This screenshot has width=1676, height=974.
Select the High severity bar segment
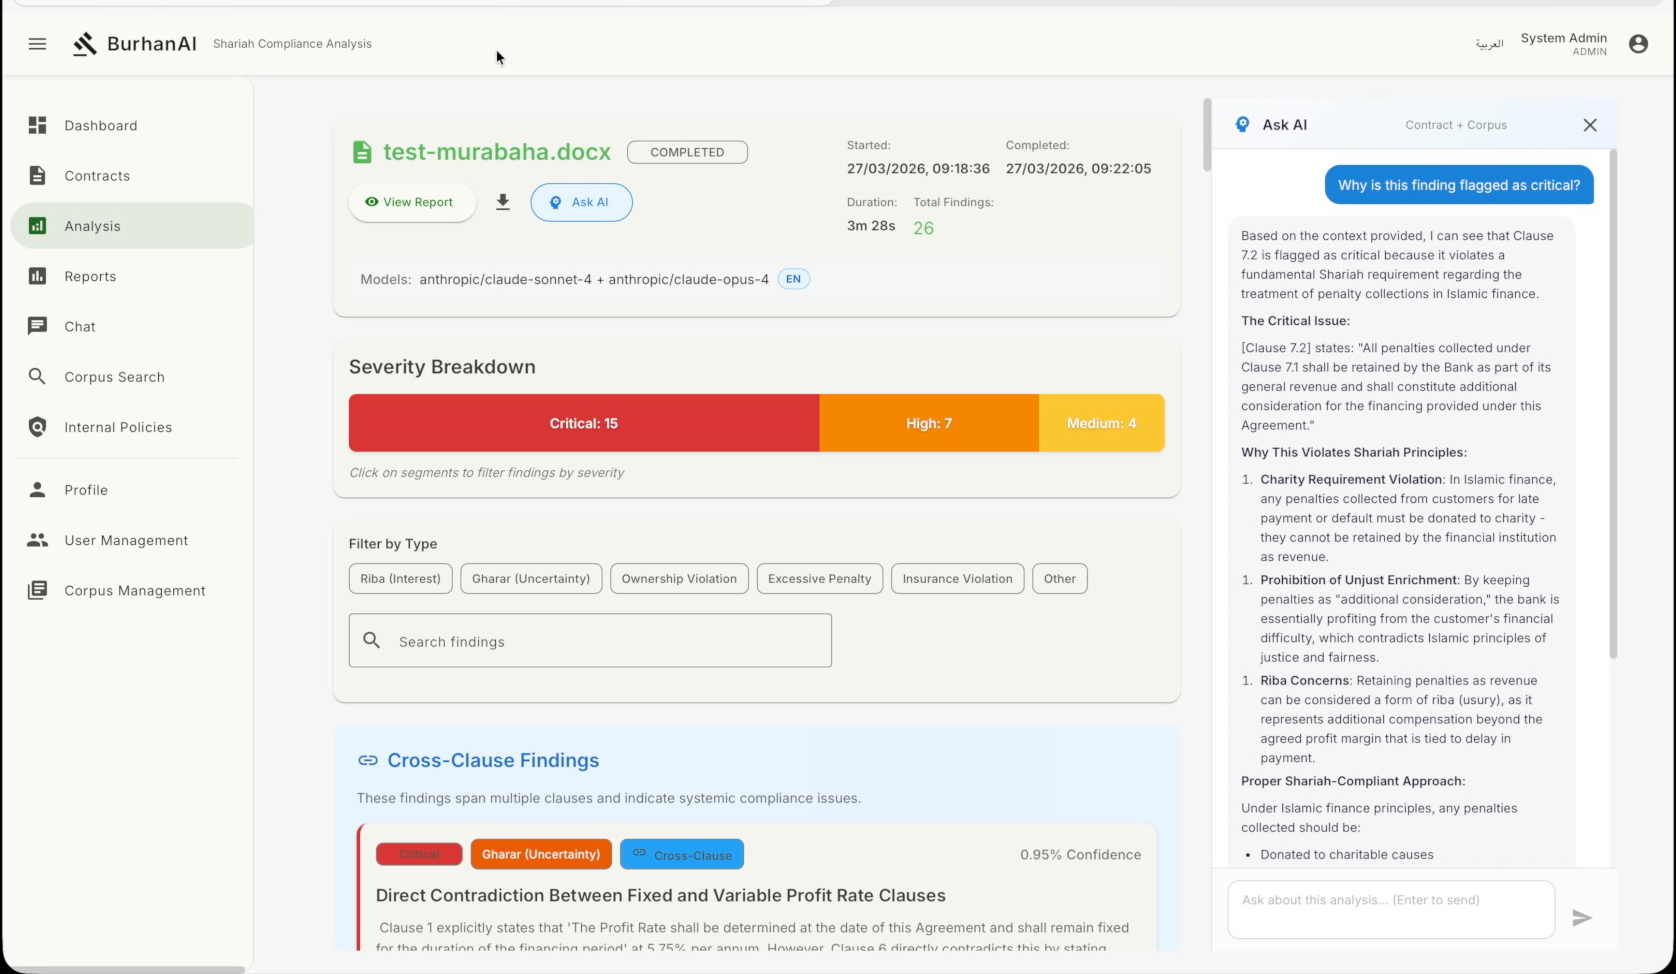tap(928, 423)
